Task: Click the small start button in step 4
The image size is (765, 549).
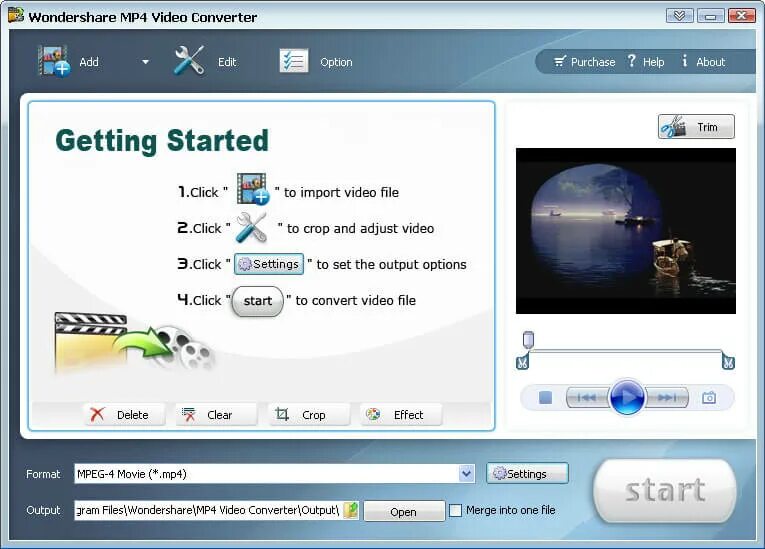Action: coord(258,301)
